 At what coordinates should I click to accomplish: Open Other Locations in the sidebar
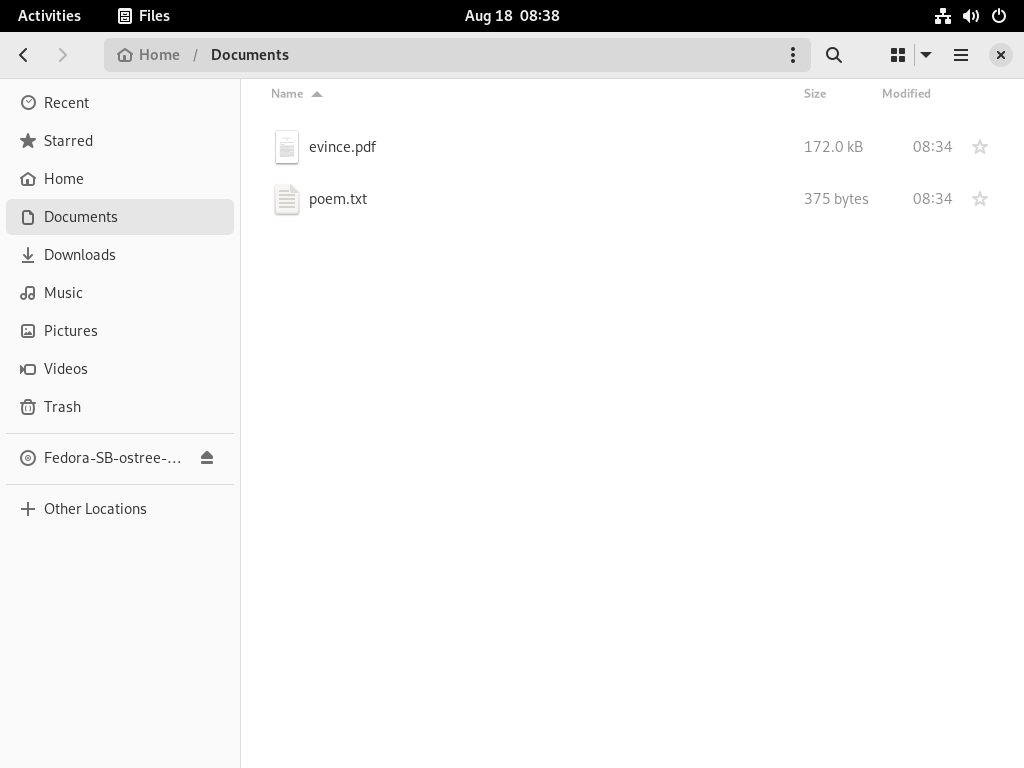(120, 509)
